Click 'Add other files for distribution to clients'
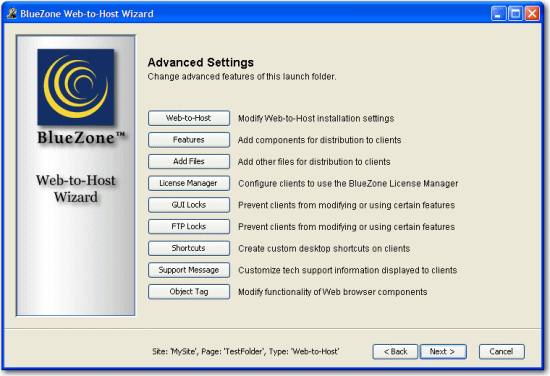The image size is (550, 376). (314, 162)
